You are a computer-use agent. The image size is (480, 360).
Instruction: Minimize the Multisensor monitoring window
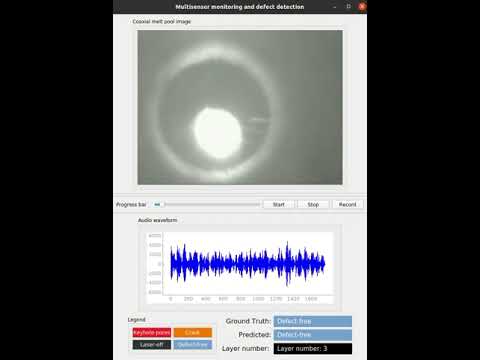(335, 7)
